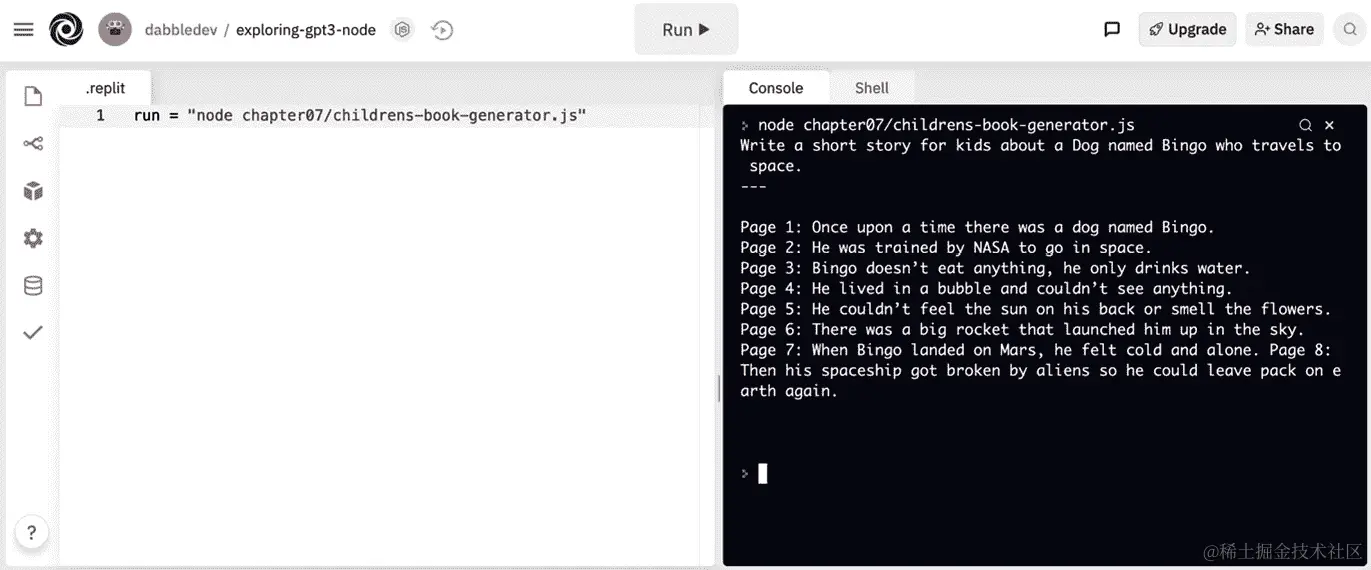Open the exploring-gpt3-node repl name
The width and height of the screenshot is (1371, 570).
pyautogui.click(x=306, y=30)
